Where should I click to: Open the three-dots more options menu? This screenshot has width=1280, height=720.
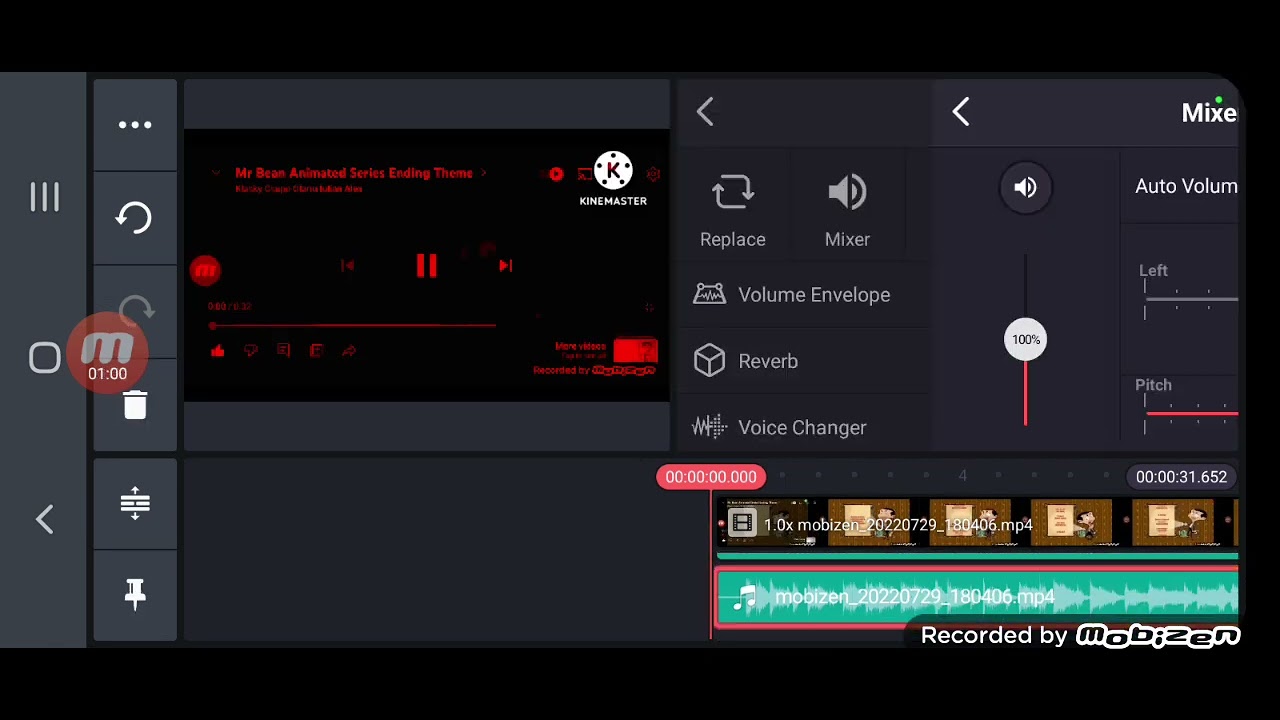(135, 125)
